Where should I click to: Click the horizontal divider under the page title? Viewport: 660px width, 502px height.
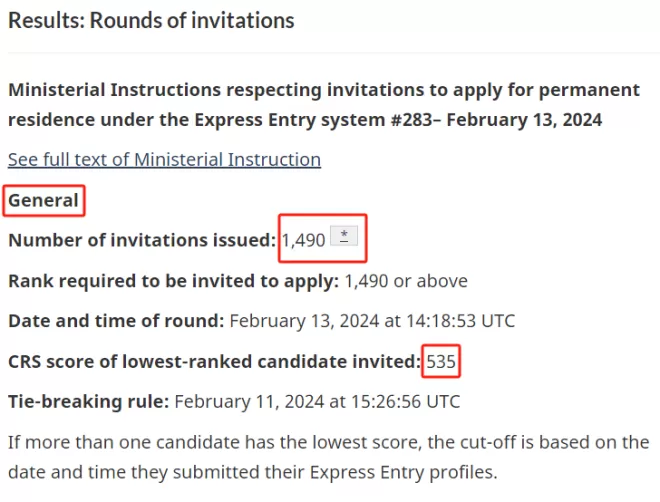(x=334, y=53)
